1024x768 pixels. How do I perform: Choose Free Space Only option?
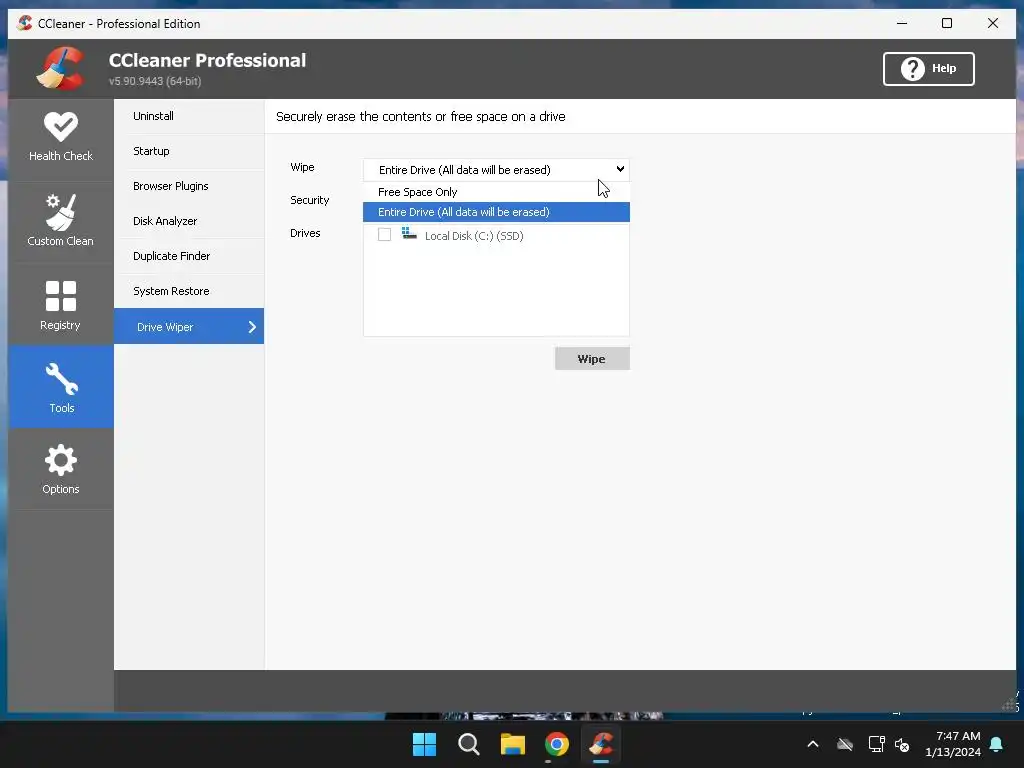(x=496, y=192)
